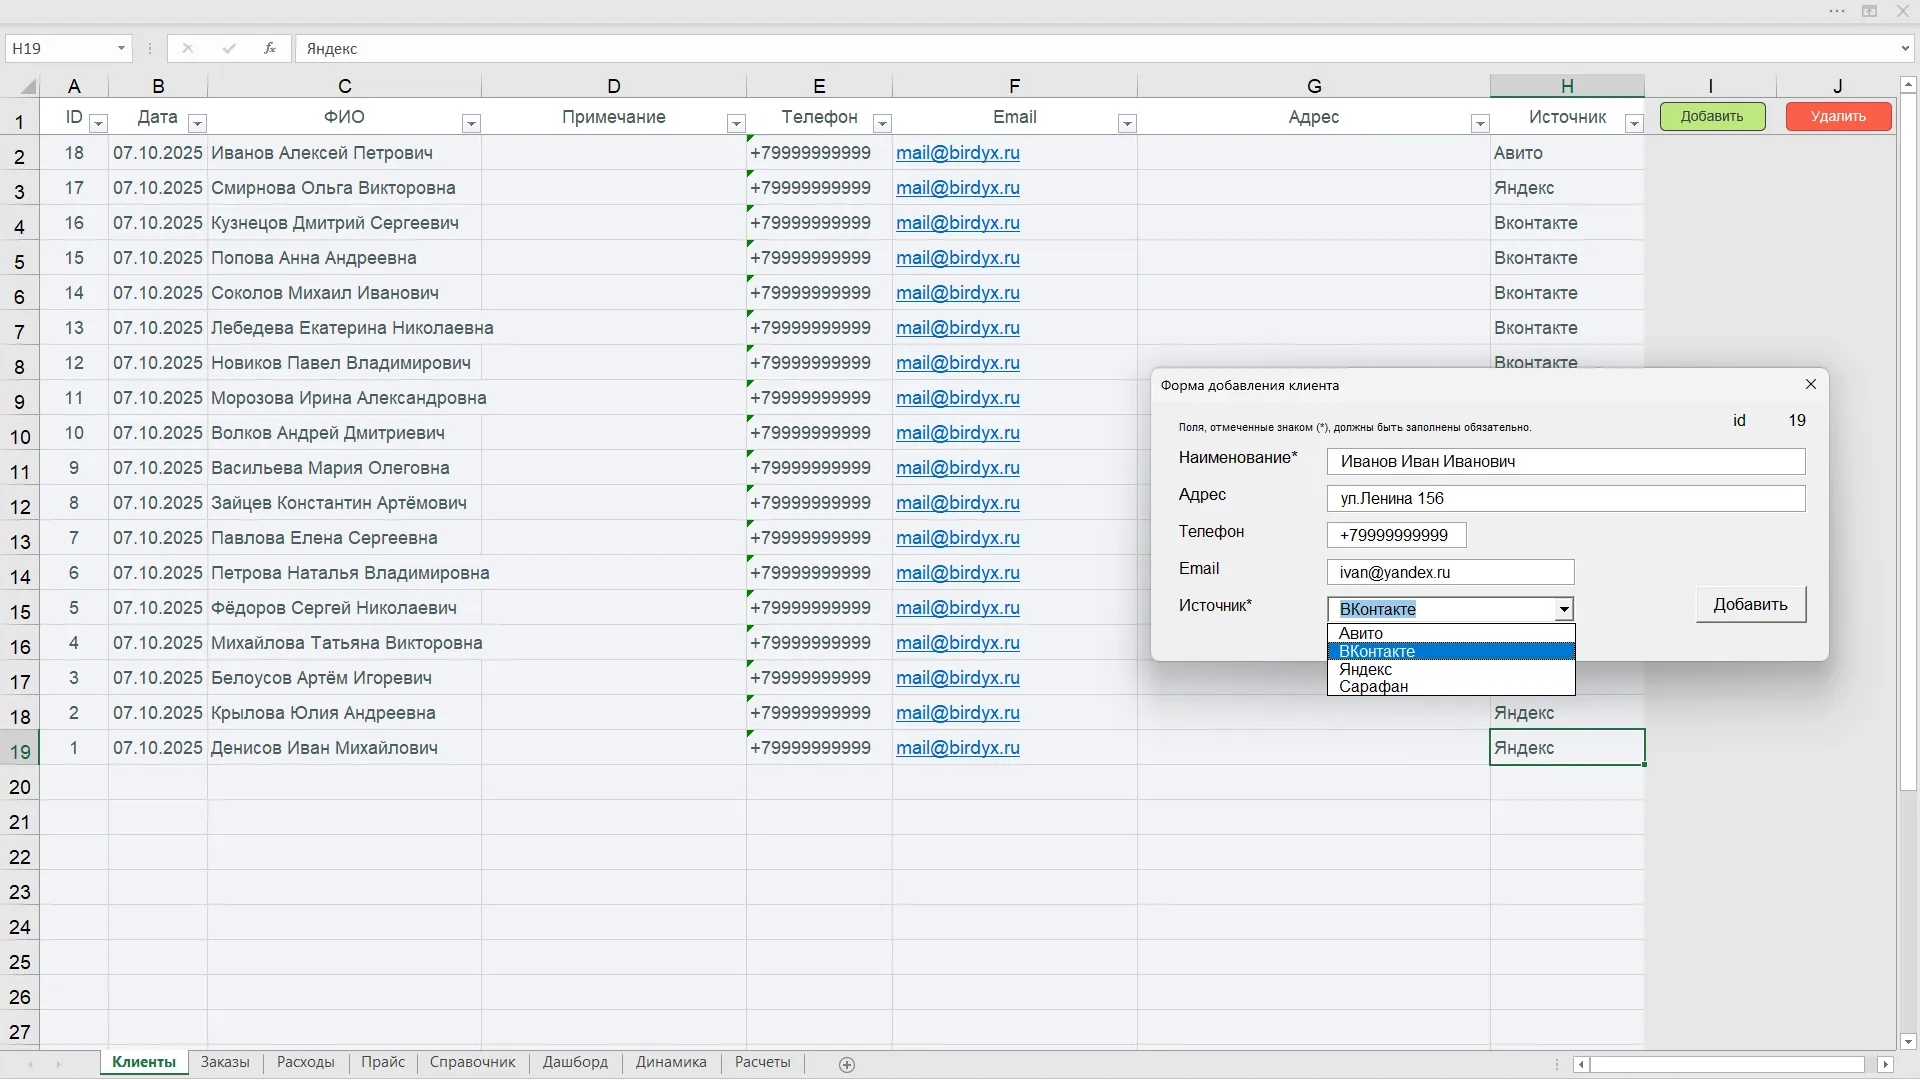Switch to the Заказы sheet tab

coord(225,1062)
